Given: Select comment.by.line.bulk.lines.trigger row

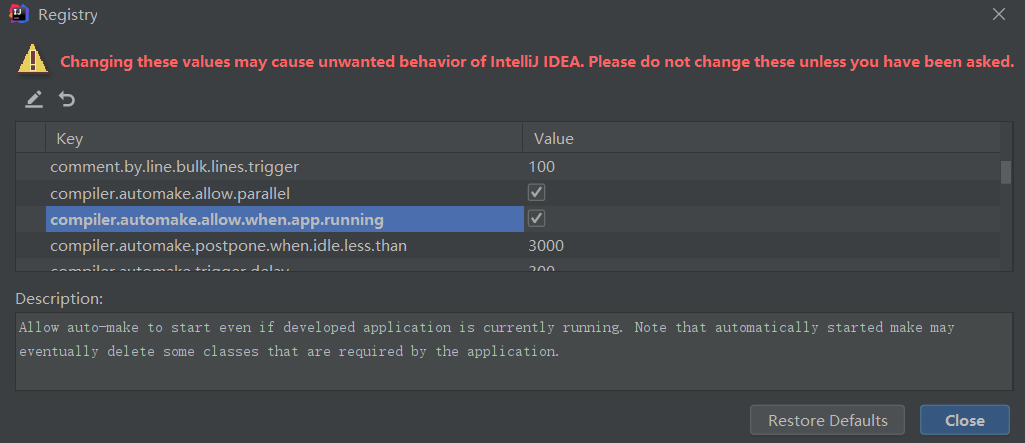Looking at the screenshot, I should pos(508,167).
